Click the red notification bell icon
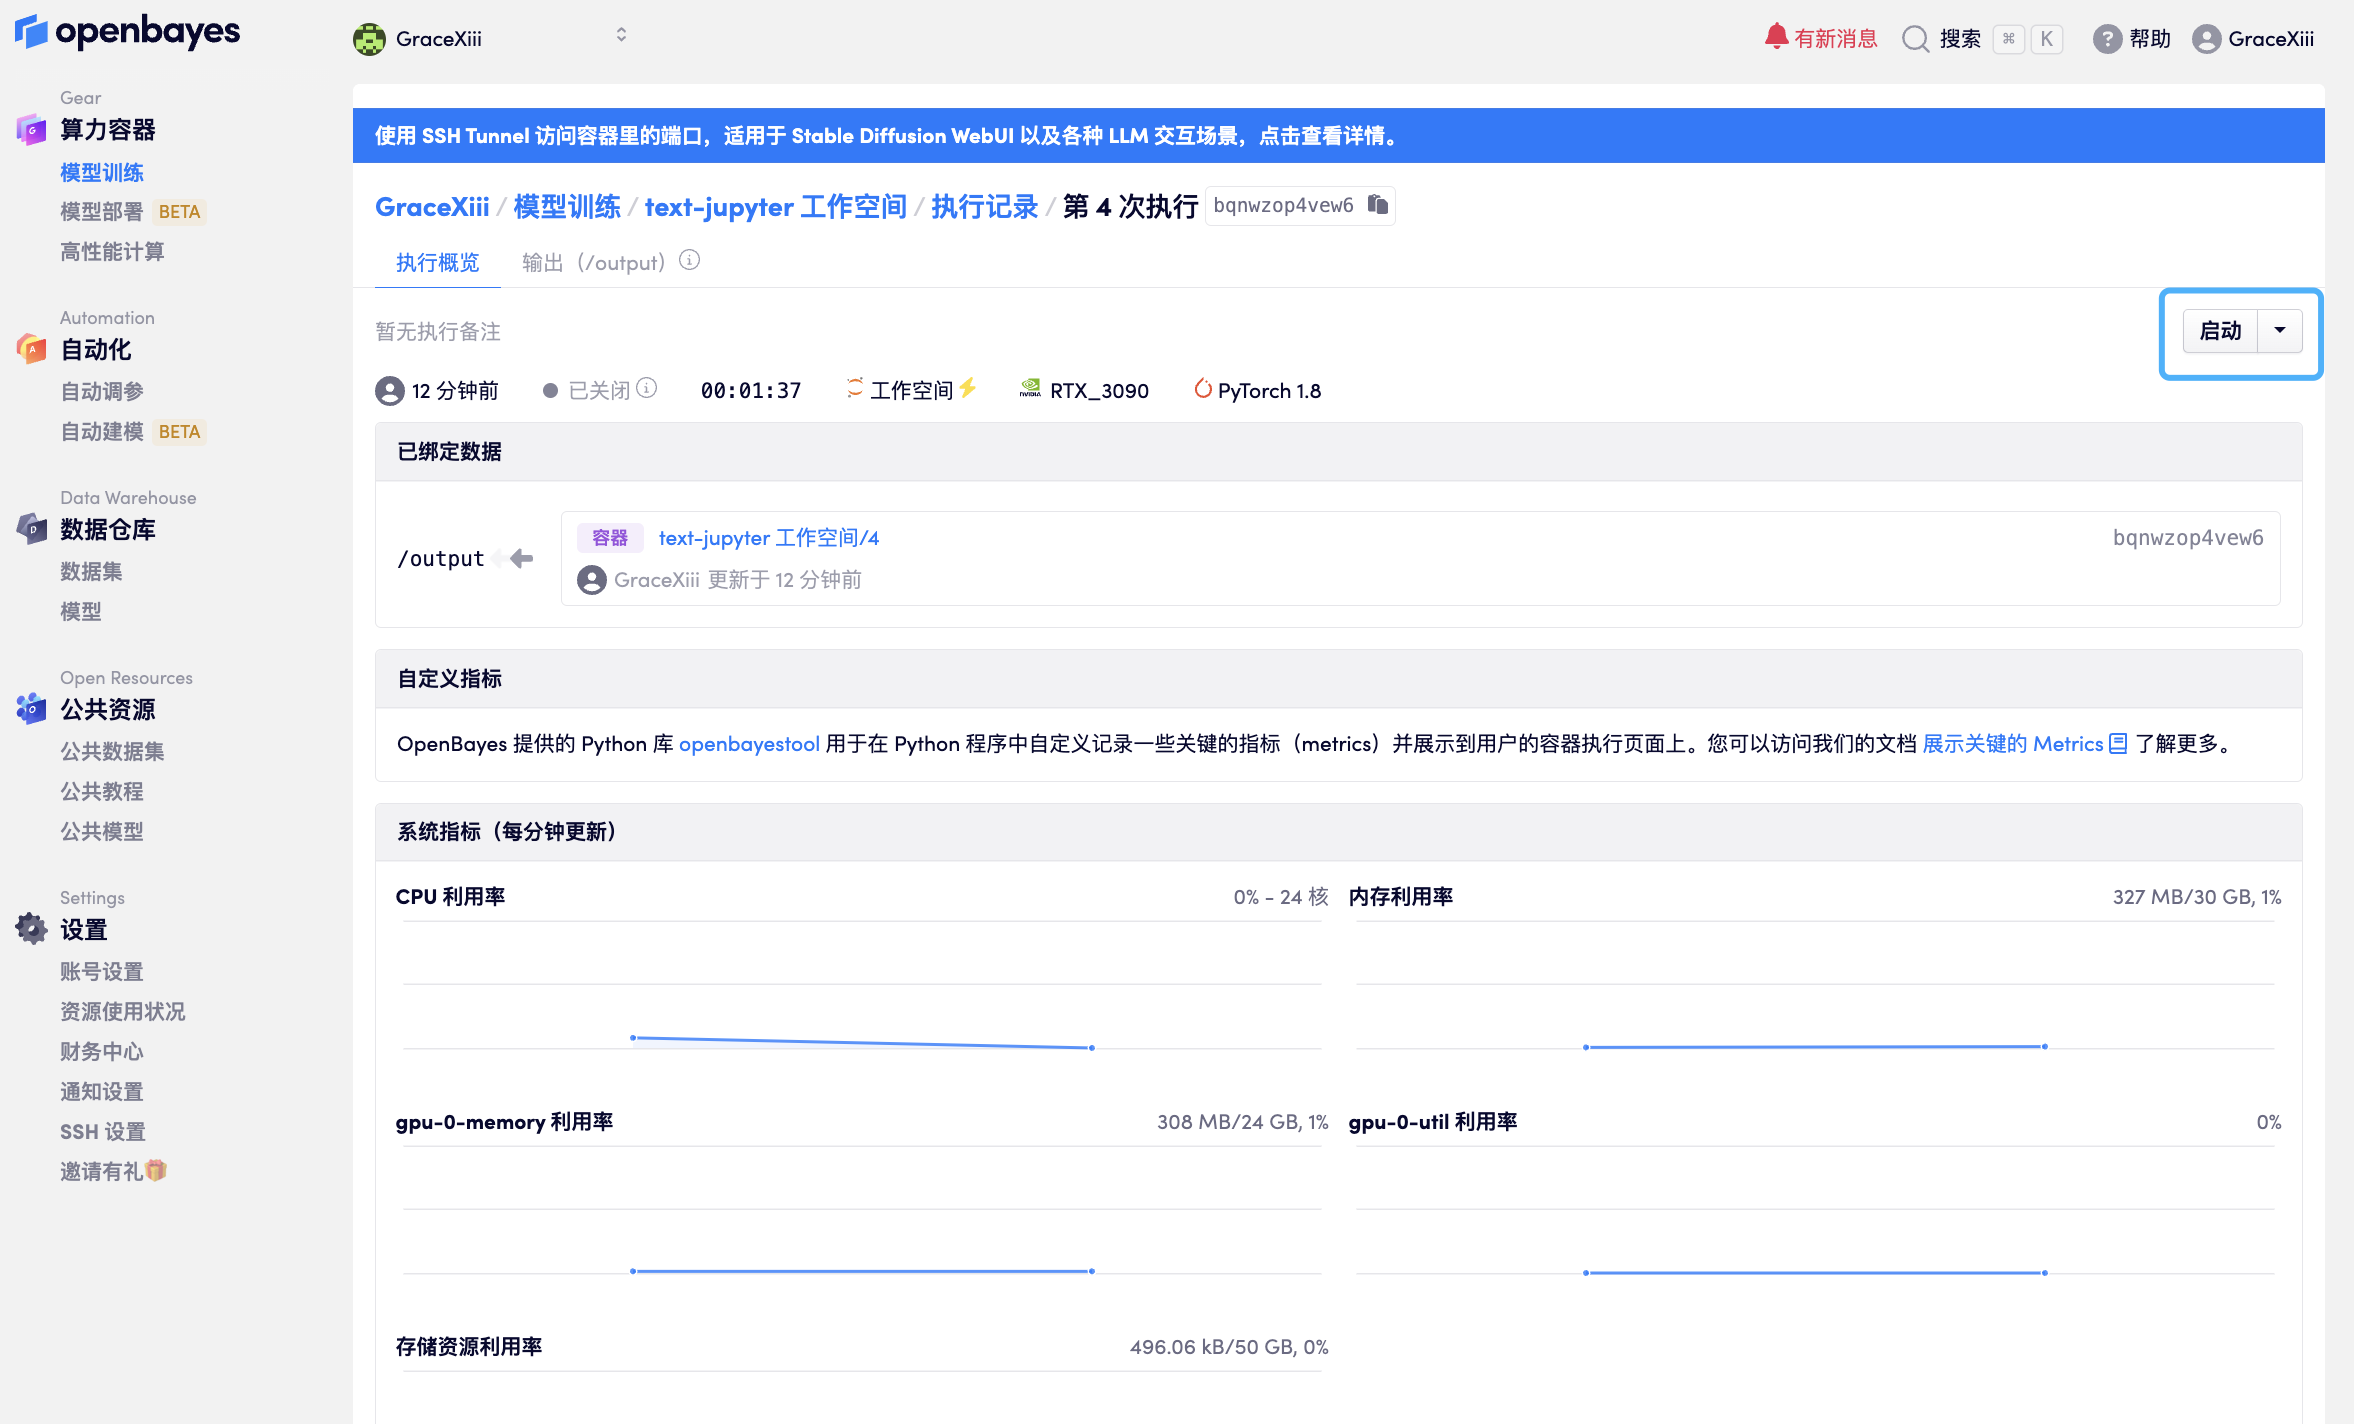 click(1775, 37)
